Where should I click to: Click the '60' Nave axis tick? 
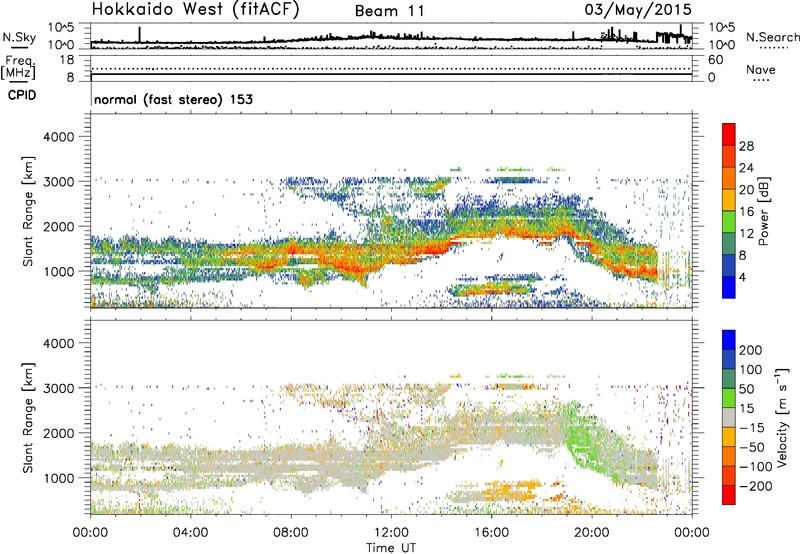click(715, 60)
